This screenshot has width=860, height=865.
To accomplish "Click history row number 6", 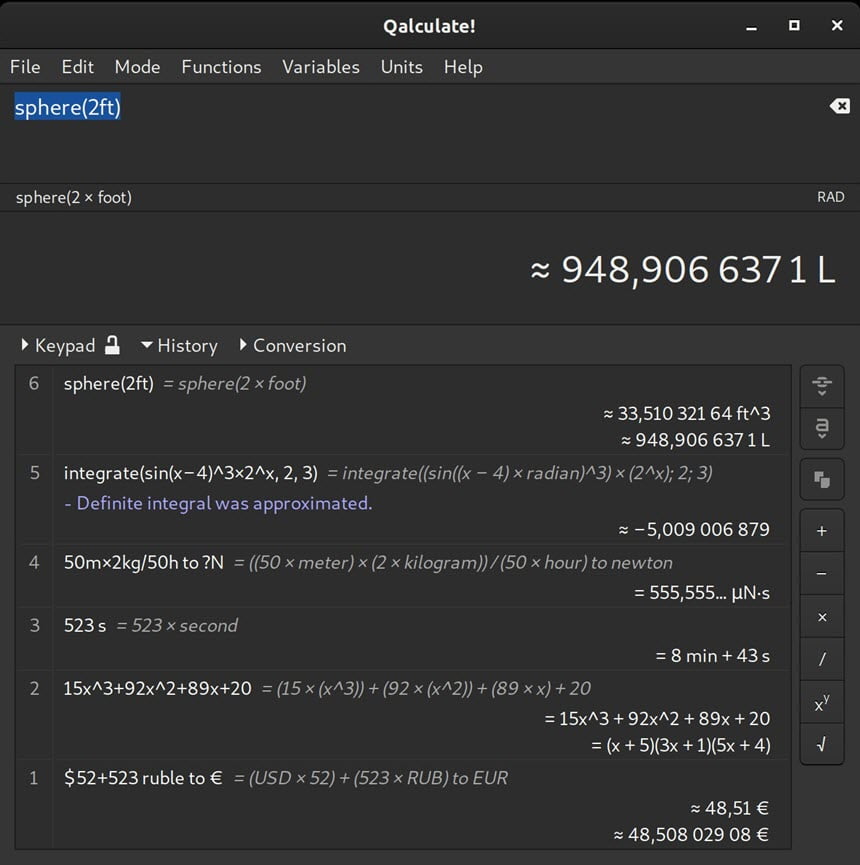I will click(x=34, y=383).
